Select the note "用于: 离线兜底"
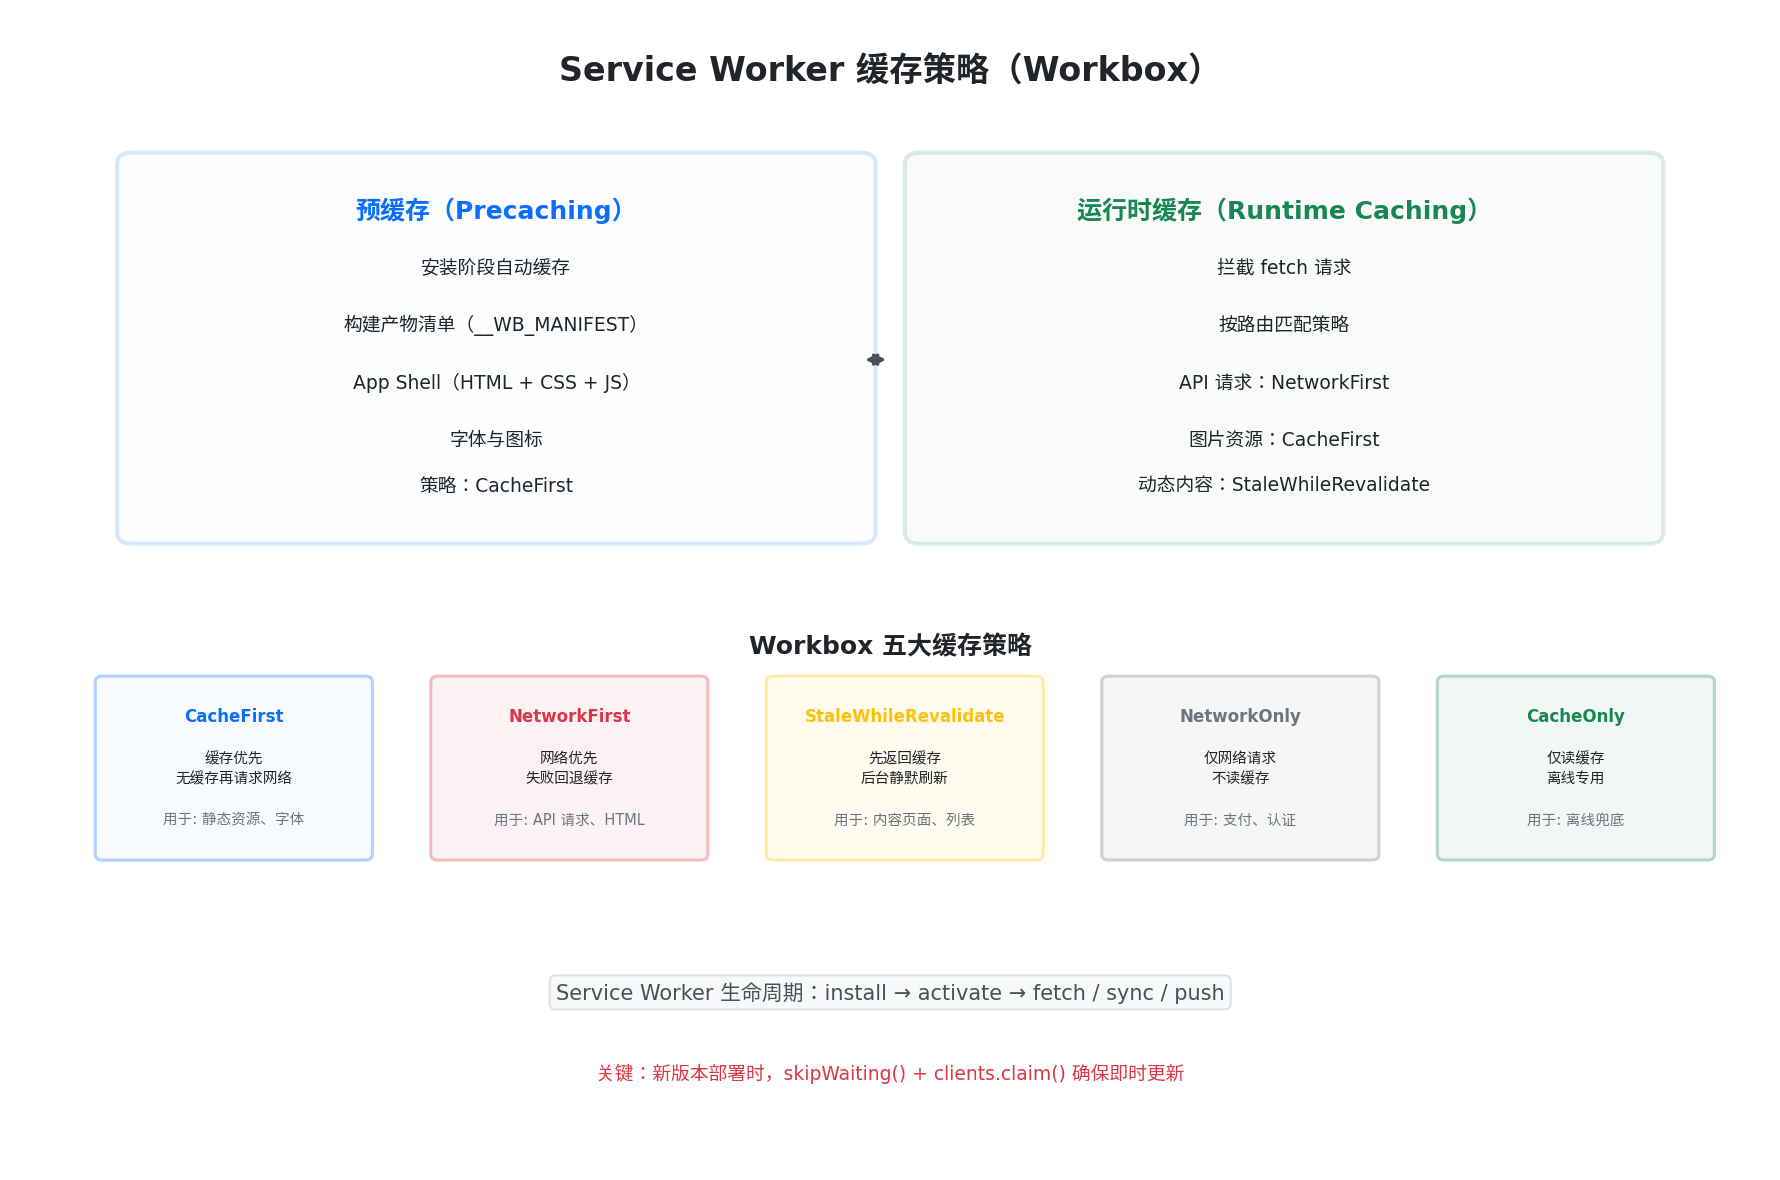This screenshot has width=1780, height=1180. pos(1576,820)
